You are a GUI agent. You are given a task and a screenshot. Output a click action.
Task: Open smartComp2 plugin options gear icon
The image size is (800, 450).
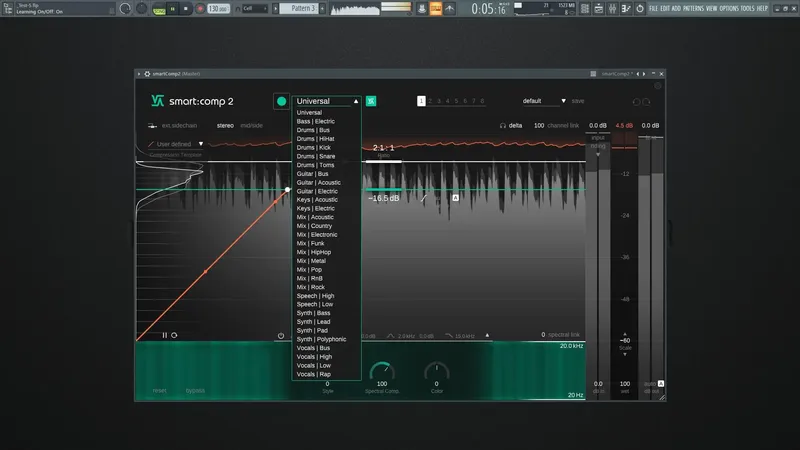(x=147, y=74)
